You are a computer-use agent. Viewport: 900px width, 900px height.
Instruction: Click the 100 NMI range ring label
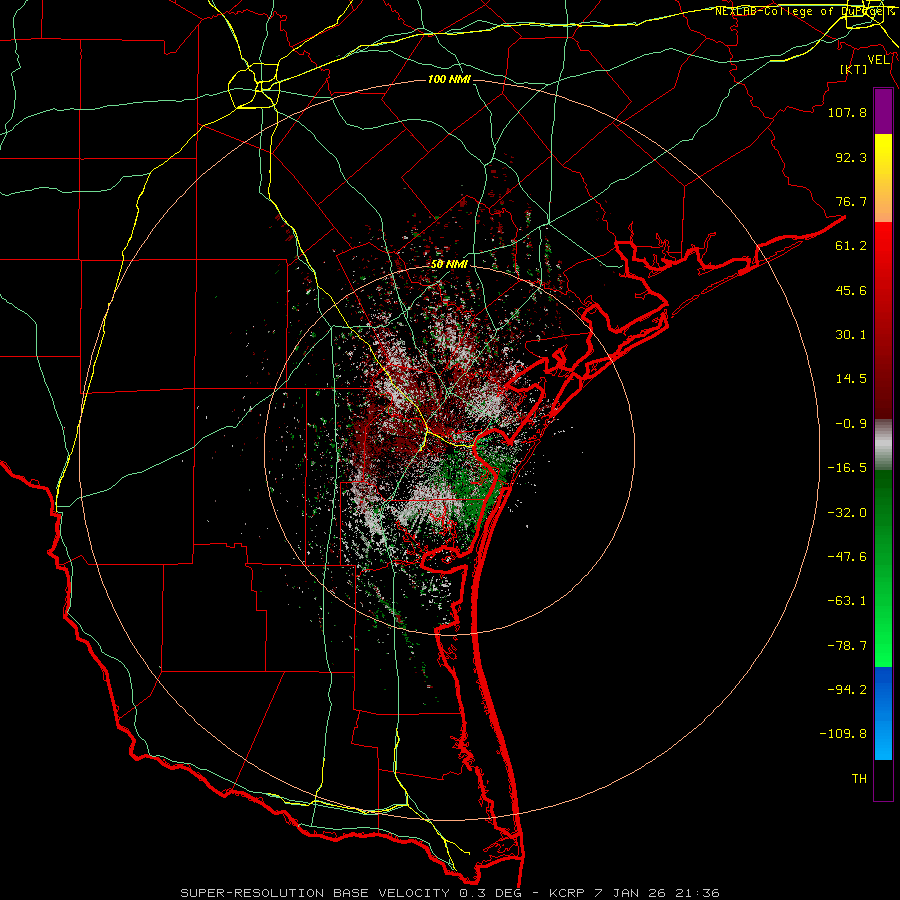[x=449, y=79]
